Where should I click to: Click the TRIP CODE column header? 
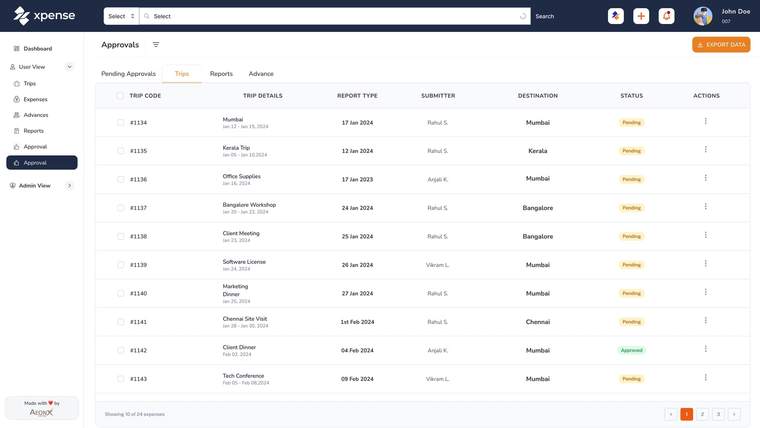[145, 95]
